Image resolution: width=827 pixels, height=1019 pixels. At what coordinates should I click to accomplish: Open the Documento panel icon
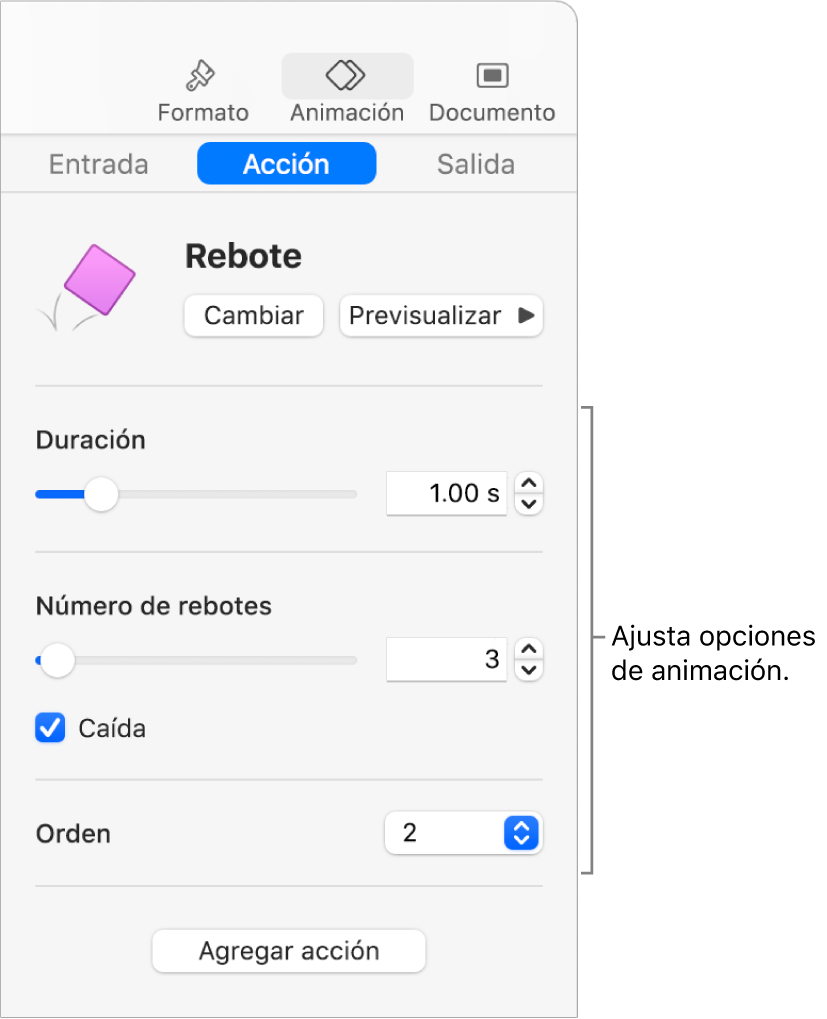point(492,75)
